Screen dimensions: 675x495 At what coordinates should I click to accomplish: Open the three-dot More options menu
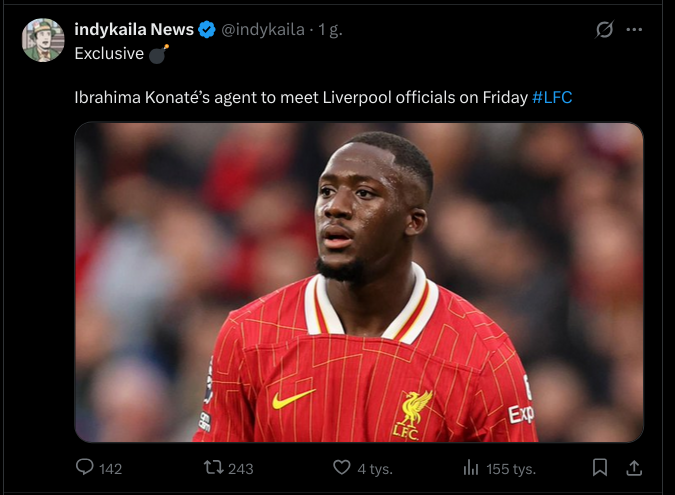point(634,30)
